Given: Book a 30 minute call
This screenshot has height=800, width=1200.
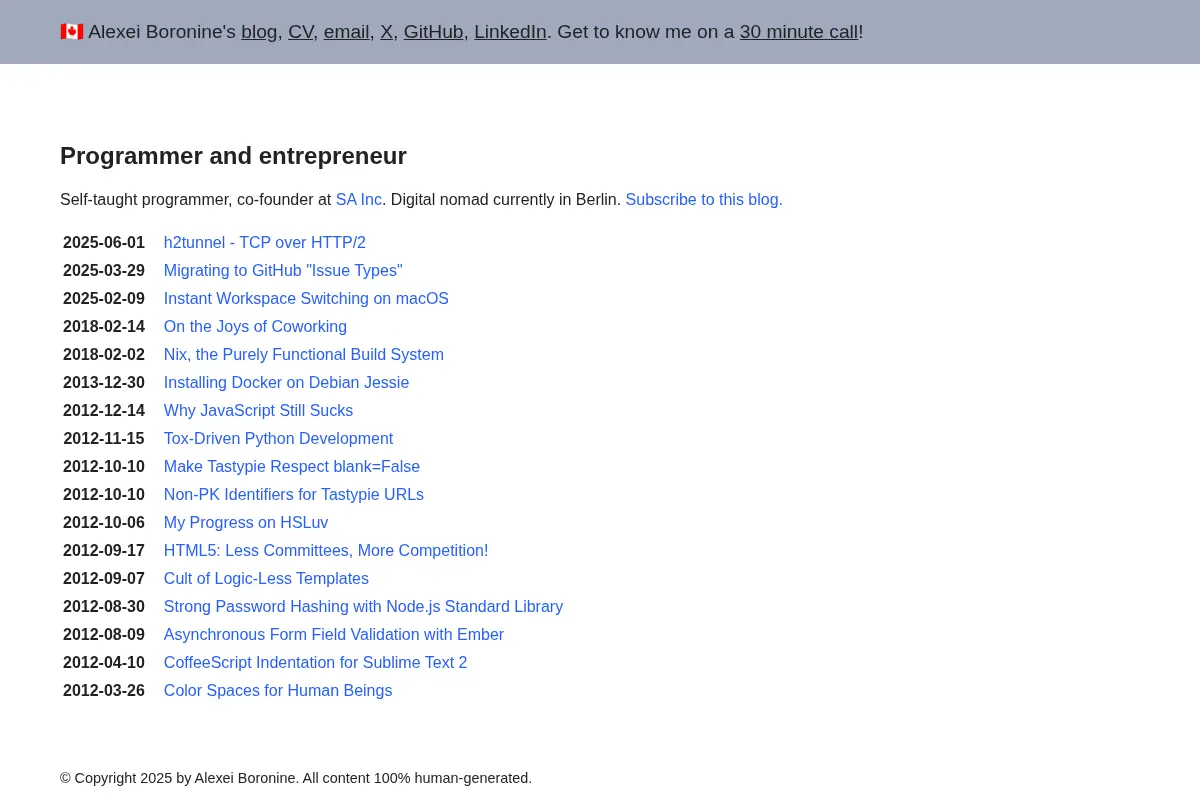Looking at the screenshot, I should point(799,32).
